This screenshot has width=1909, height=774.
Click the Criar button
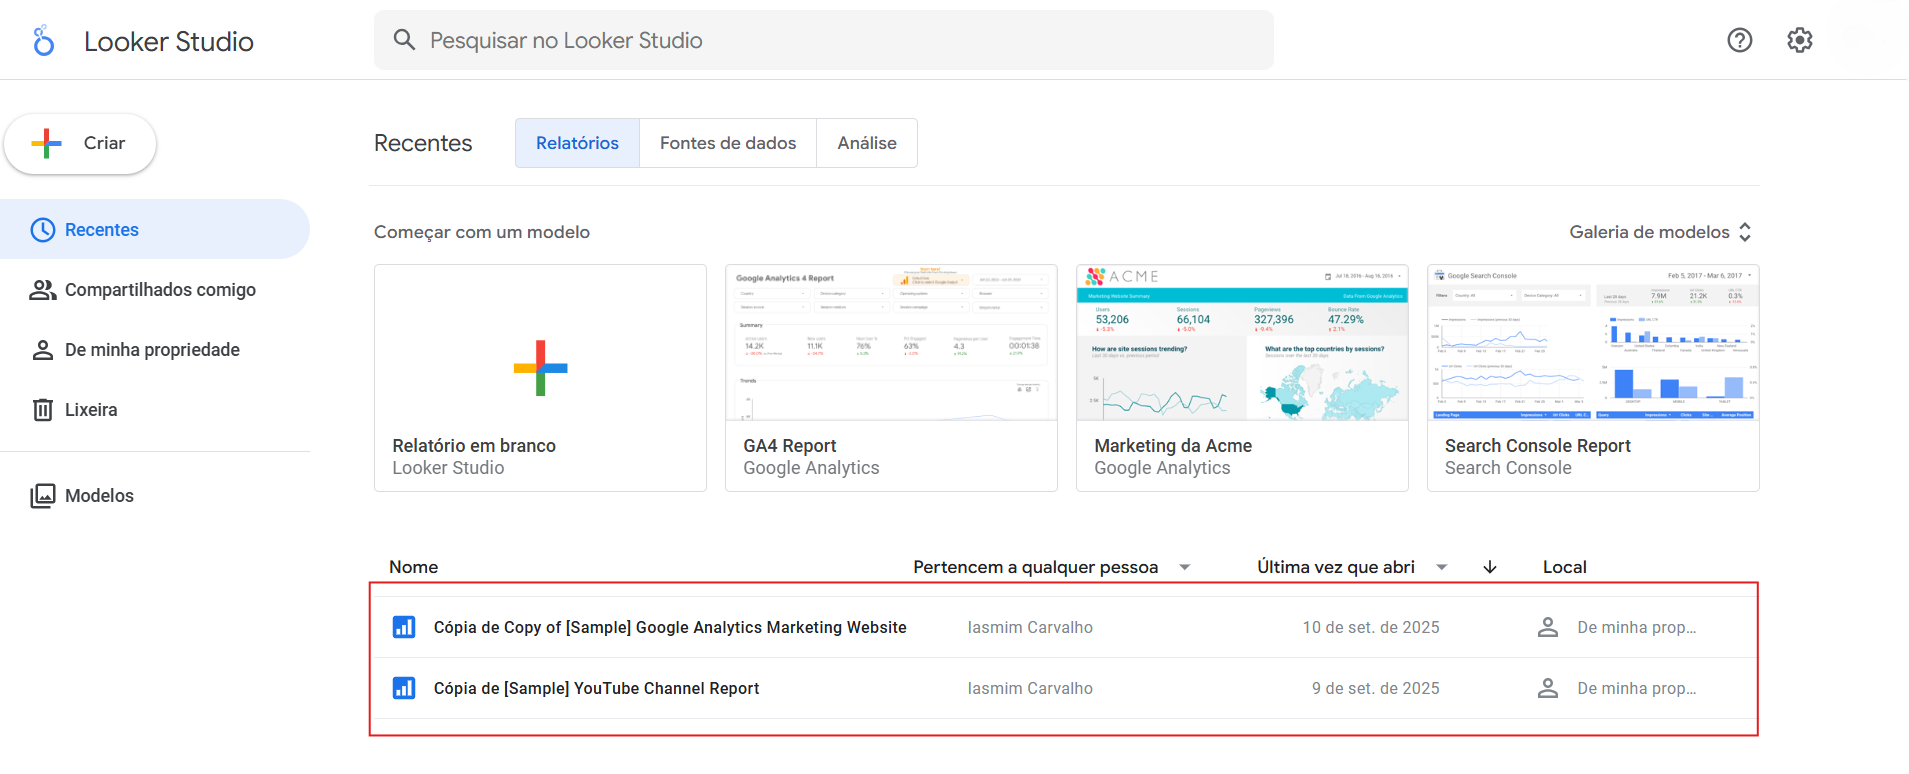tap(80, 143)
